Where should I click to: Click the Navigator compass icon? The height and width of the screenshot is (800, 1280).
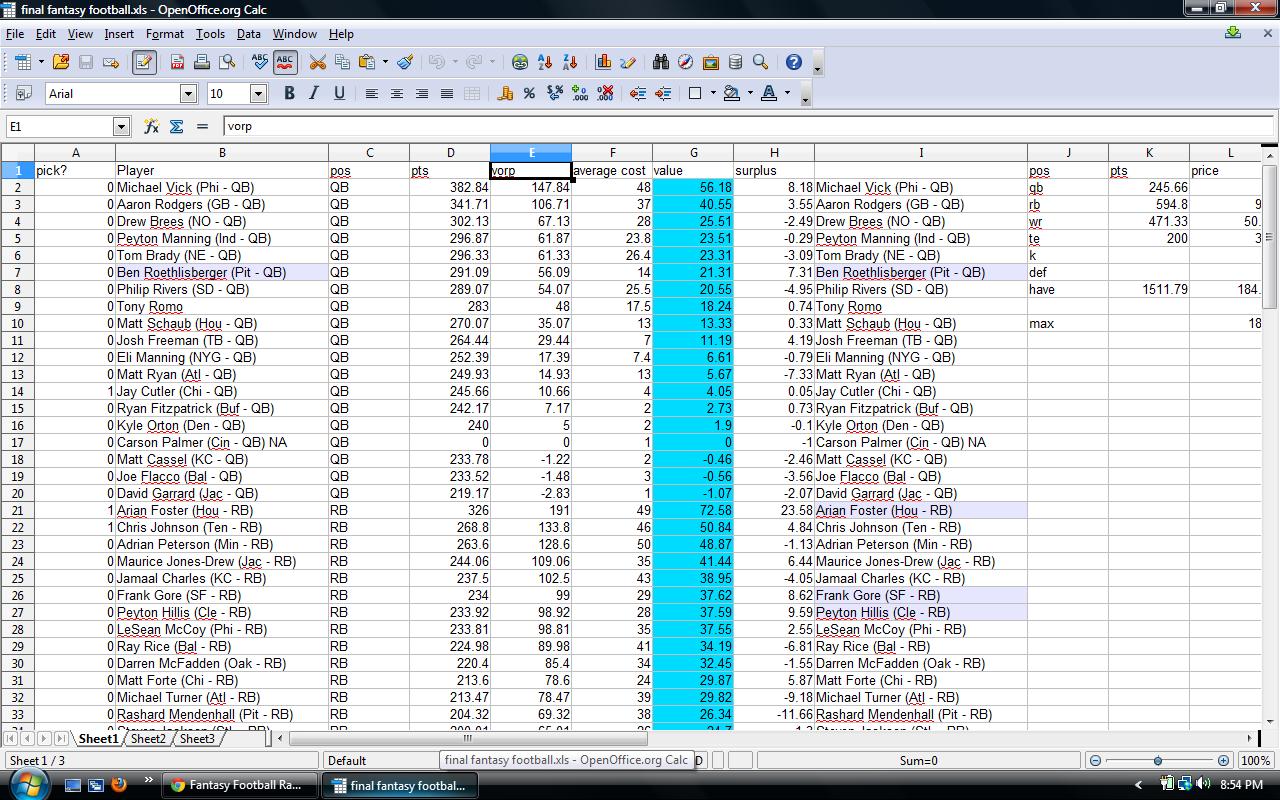[x=685, y=62]
